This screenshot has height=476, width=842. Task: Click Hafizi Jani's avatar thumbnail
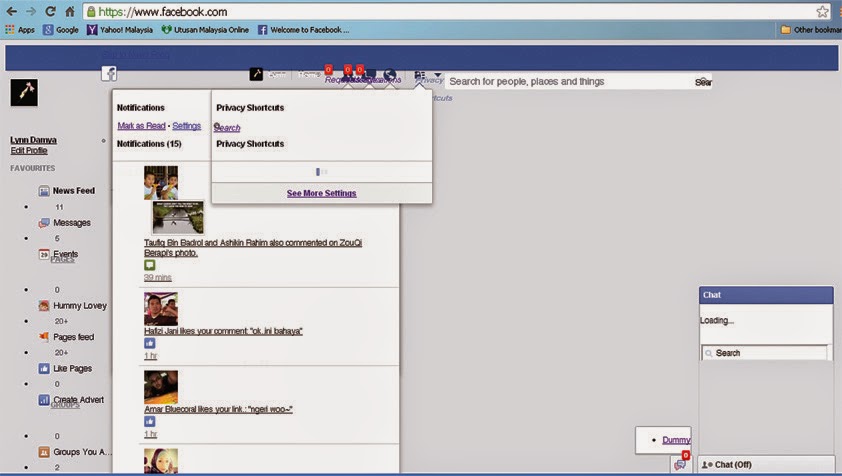click(161, 309)
